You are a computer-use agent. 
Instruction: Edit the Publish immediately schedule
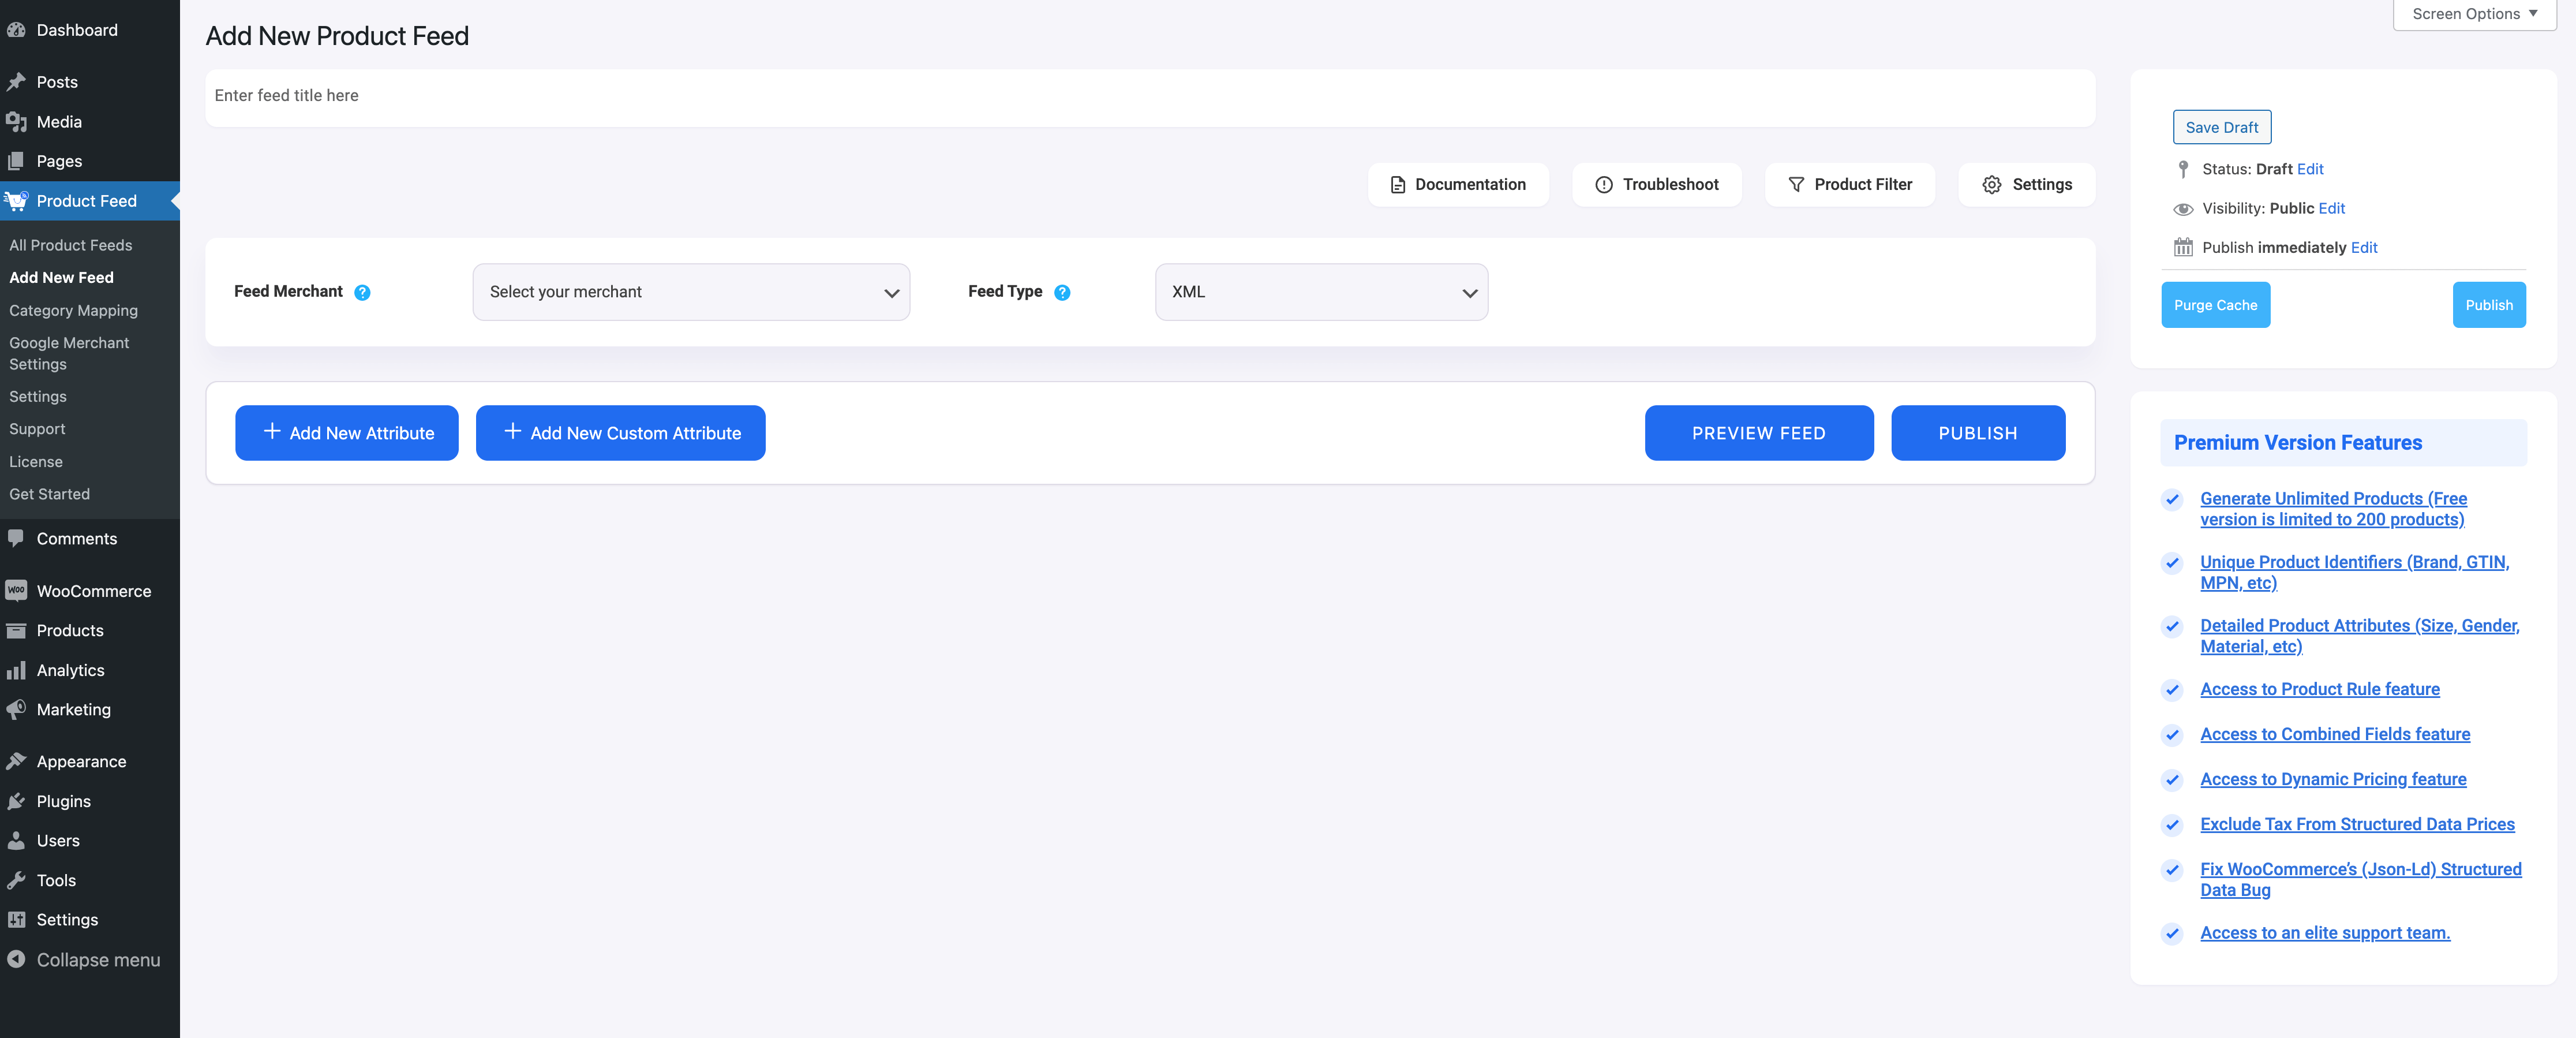click(x=2362, y=249)
